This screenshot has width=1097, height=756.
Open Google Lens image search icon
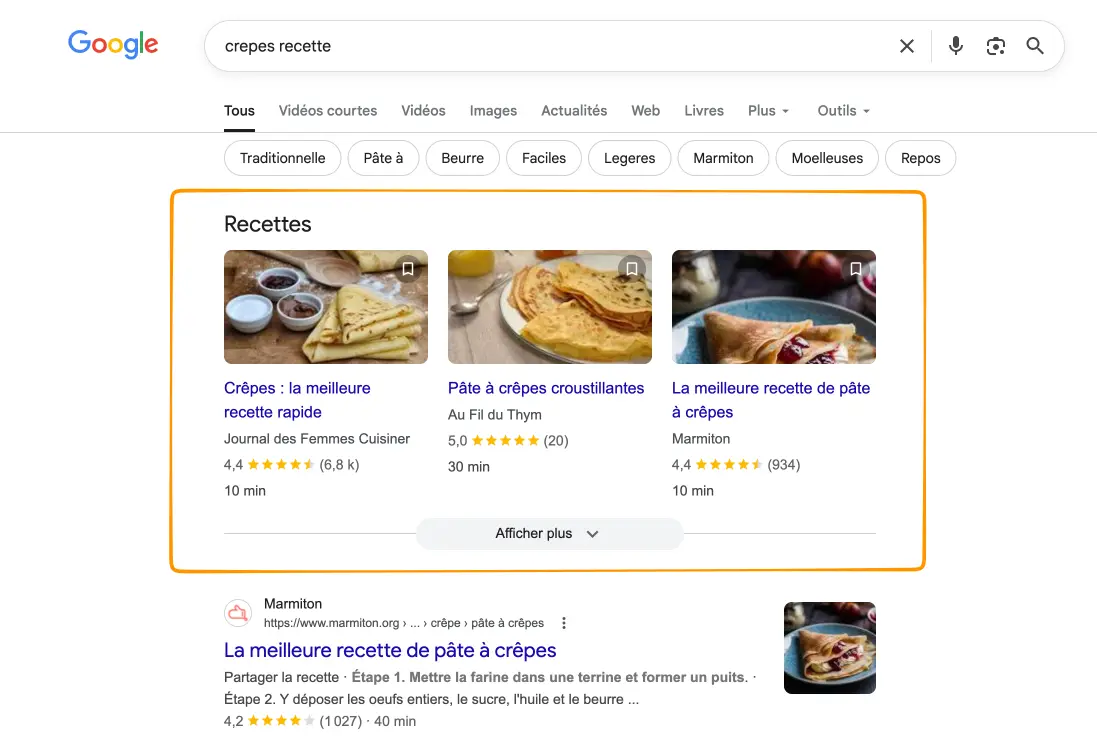pos(996,46)
